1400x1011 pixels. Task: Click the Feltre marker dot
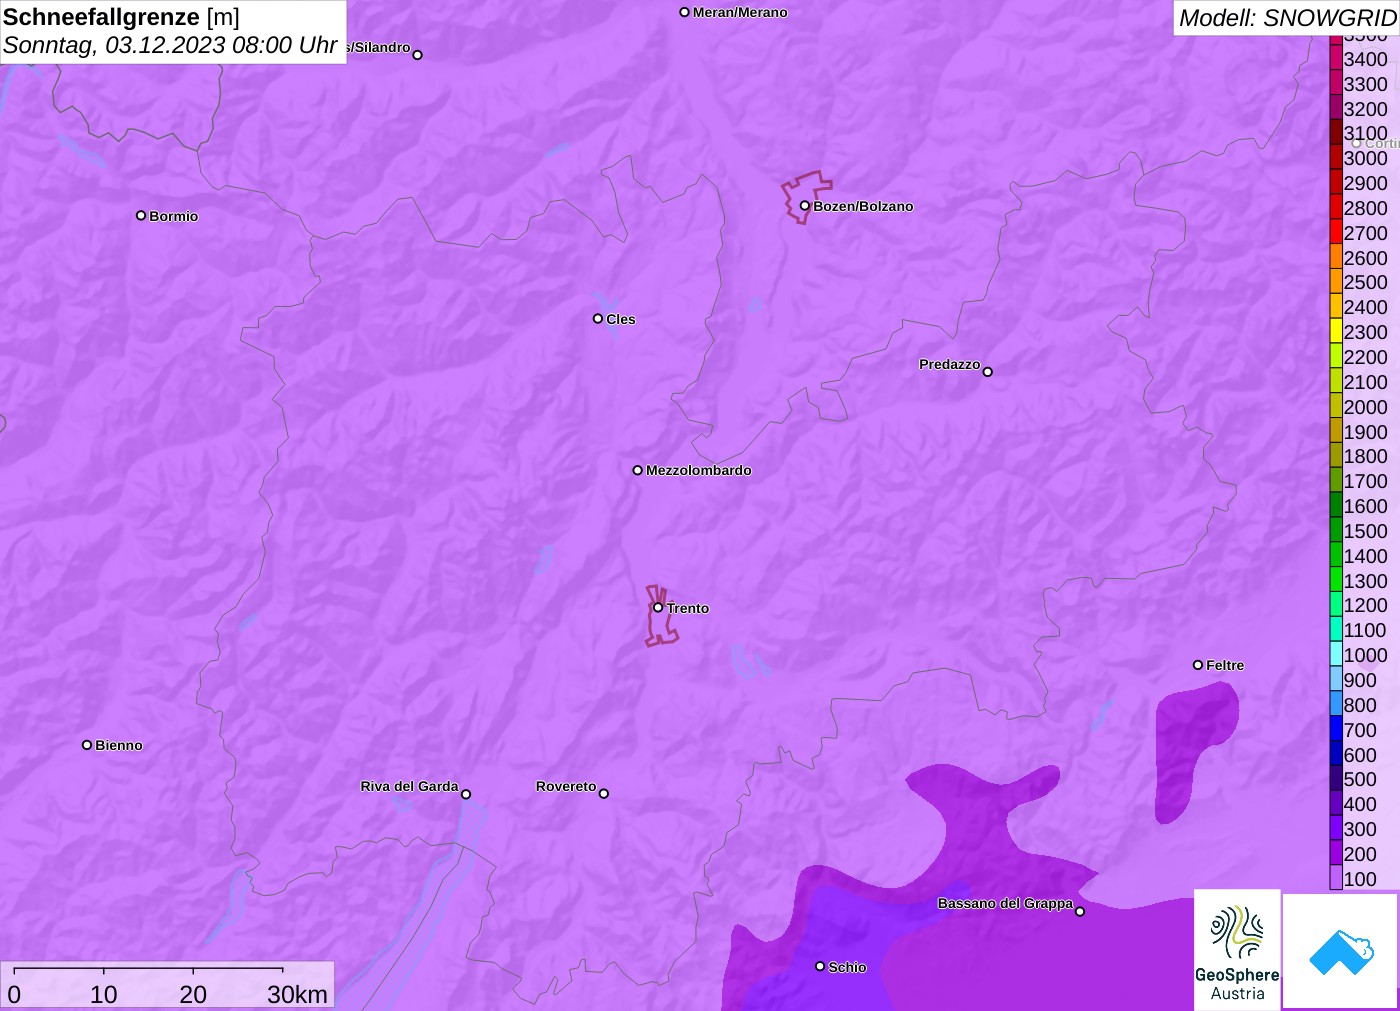(x=1198, y=665)
